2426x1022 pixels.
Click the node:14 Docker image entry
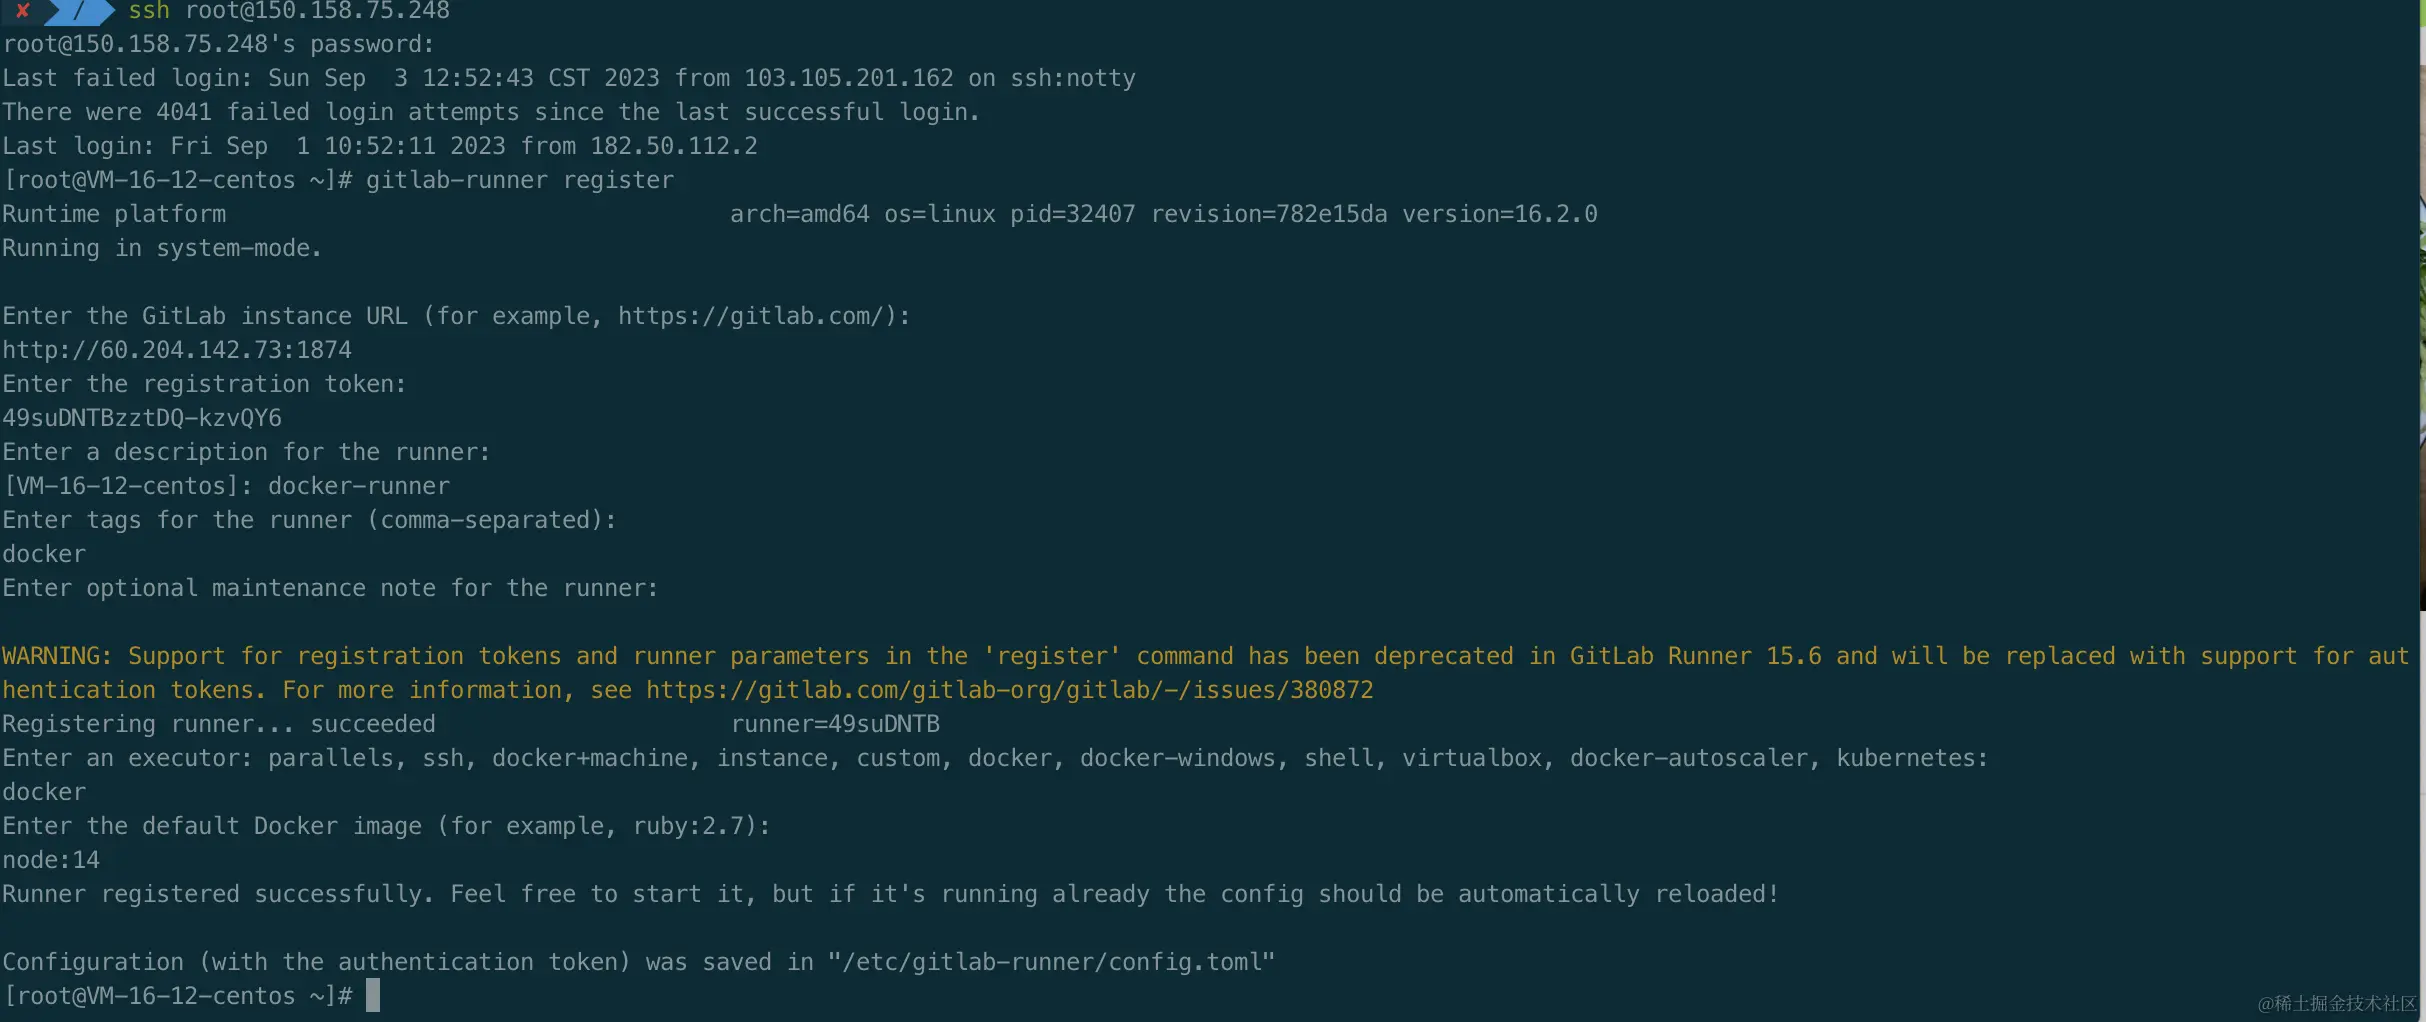coord(51,860)
